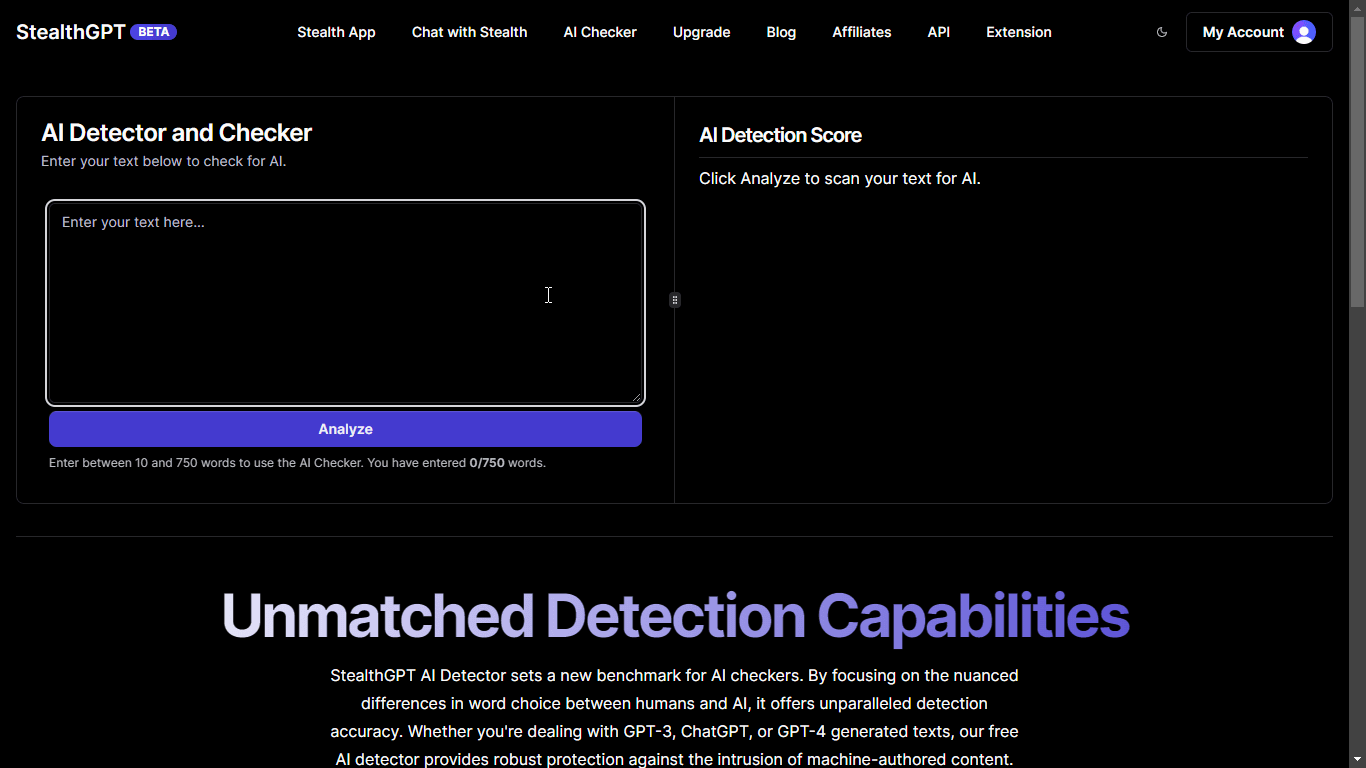Open the My Account menu
1366x768 pixels.
point(1243,32)
